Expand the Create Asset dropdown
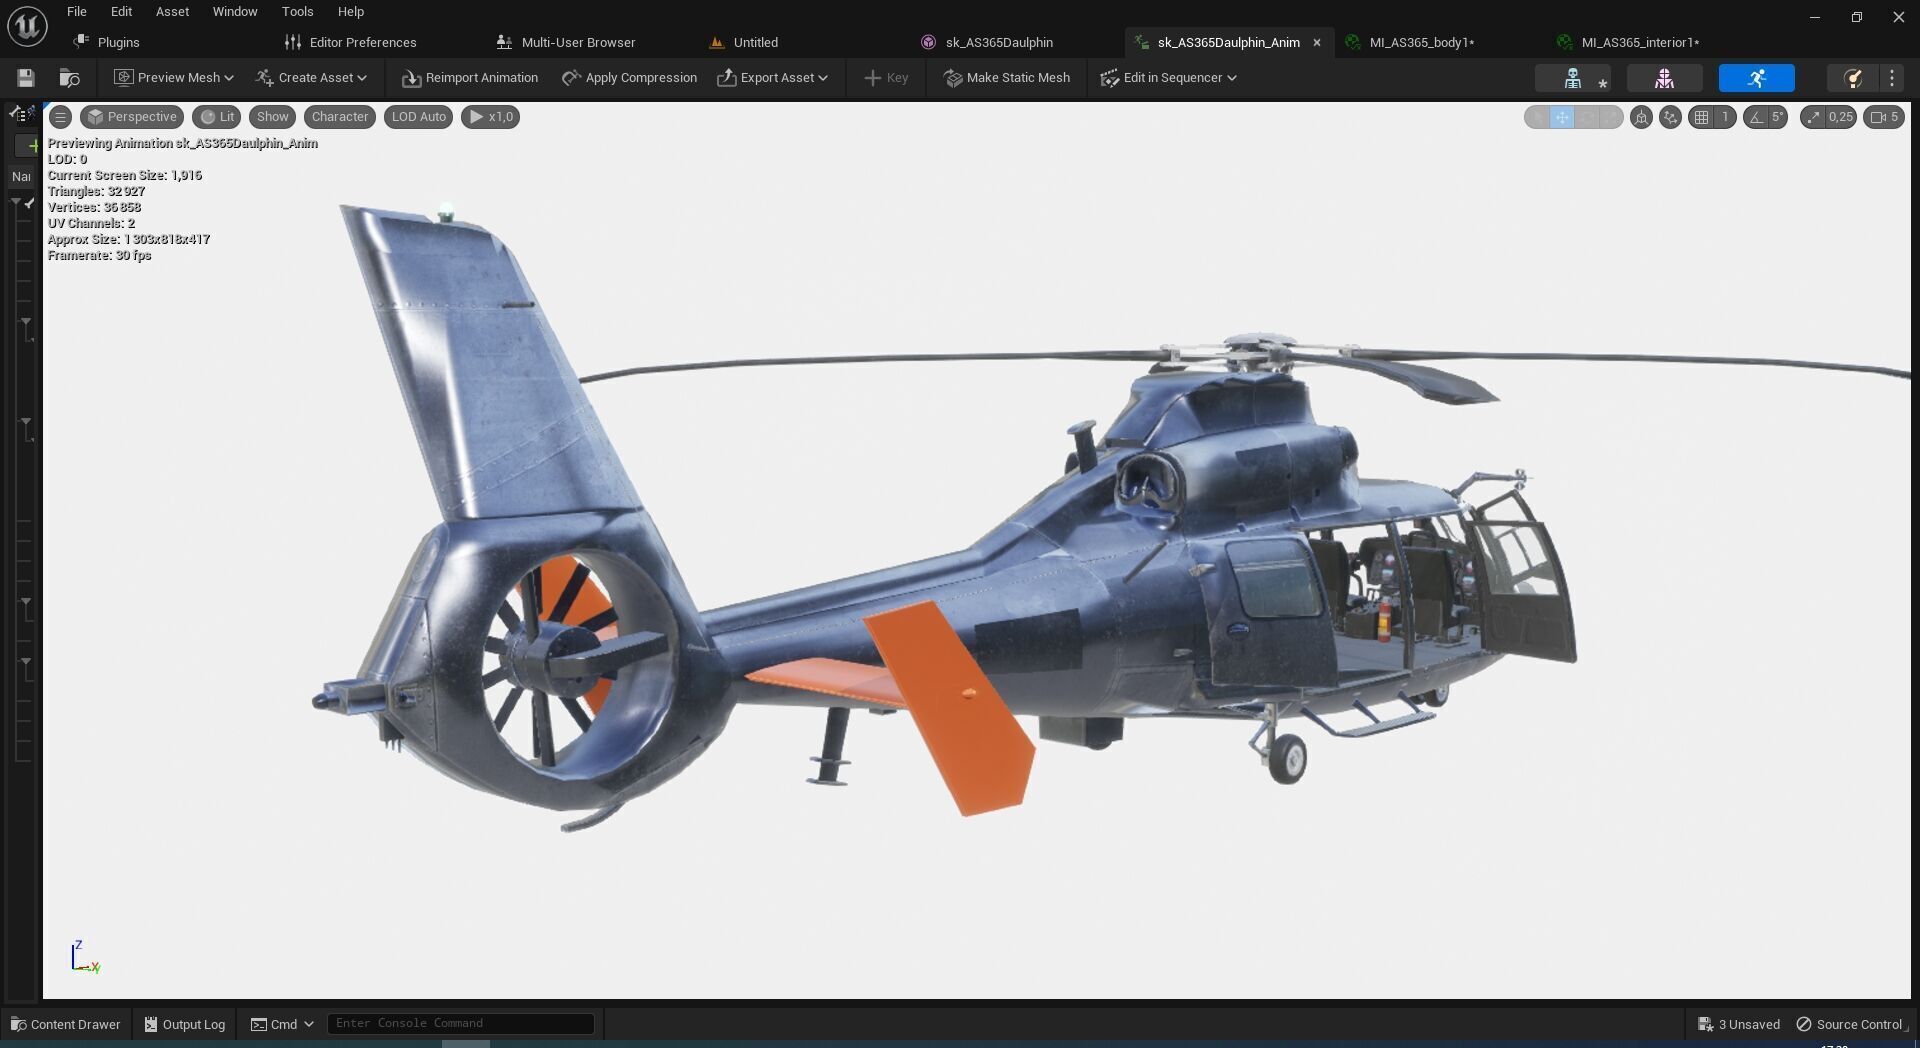 (x=311, y=78)
